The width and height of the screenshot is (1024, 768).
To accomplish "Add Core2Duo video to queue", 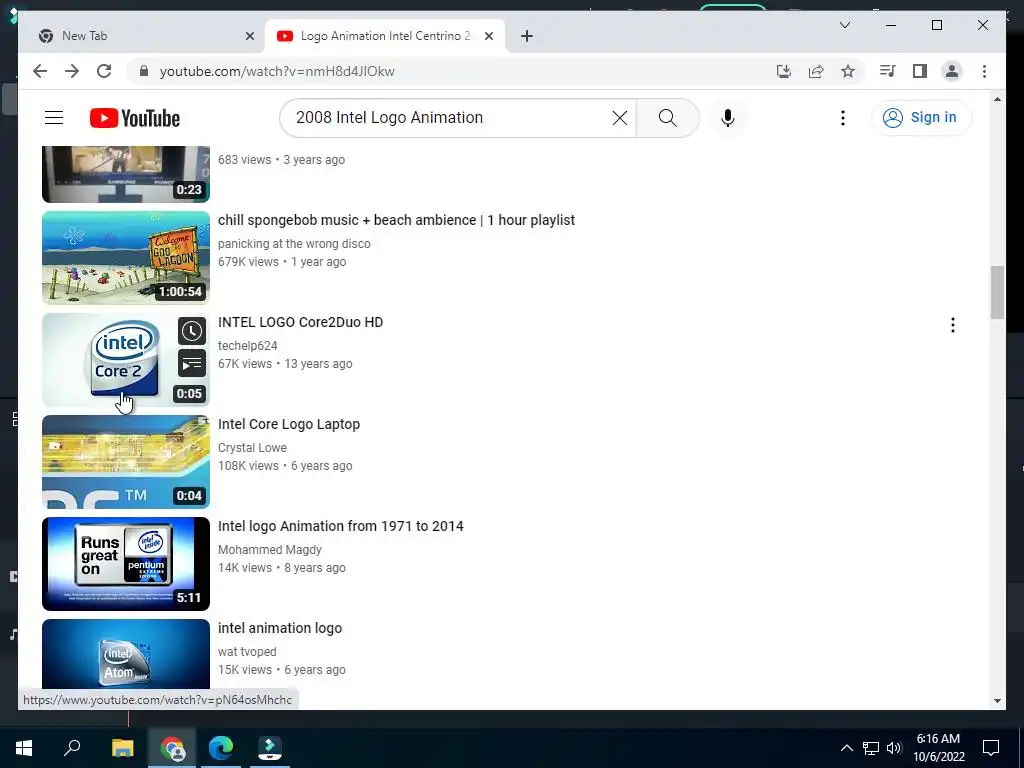I will (x=191, y=364).
